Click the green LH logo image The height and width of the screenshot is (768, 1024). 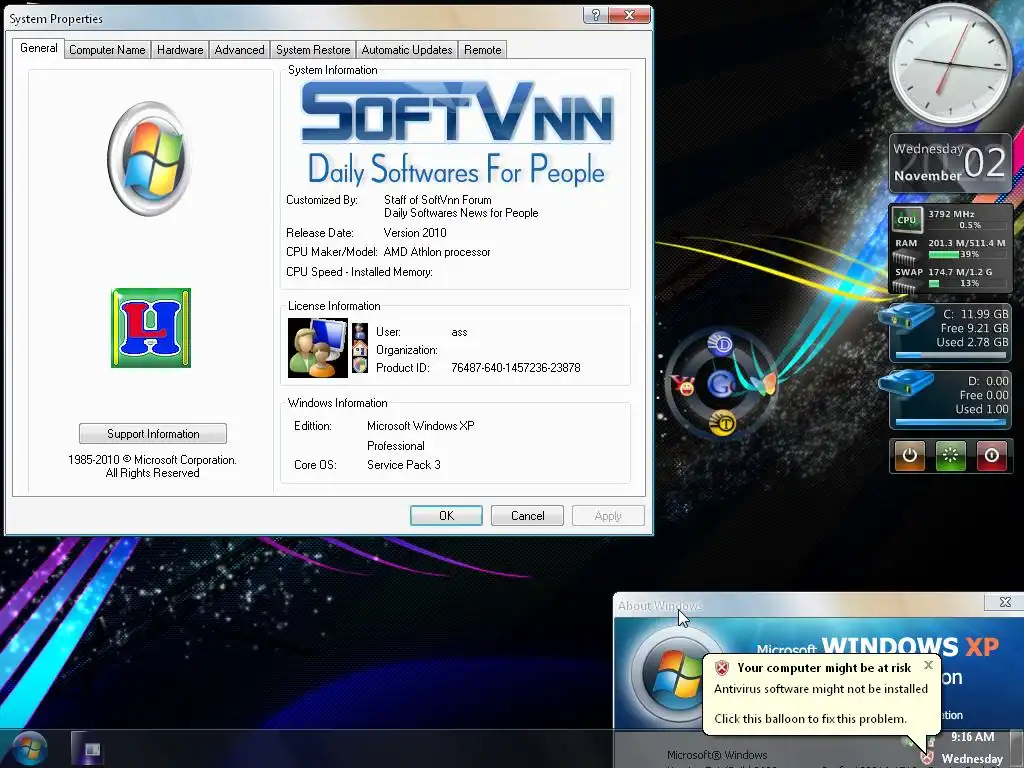coord(151,328)
